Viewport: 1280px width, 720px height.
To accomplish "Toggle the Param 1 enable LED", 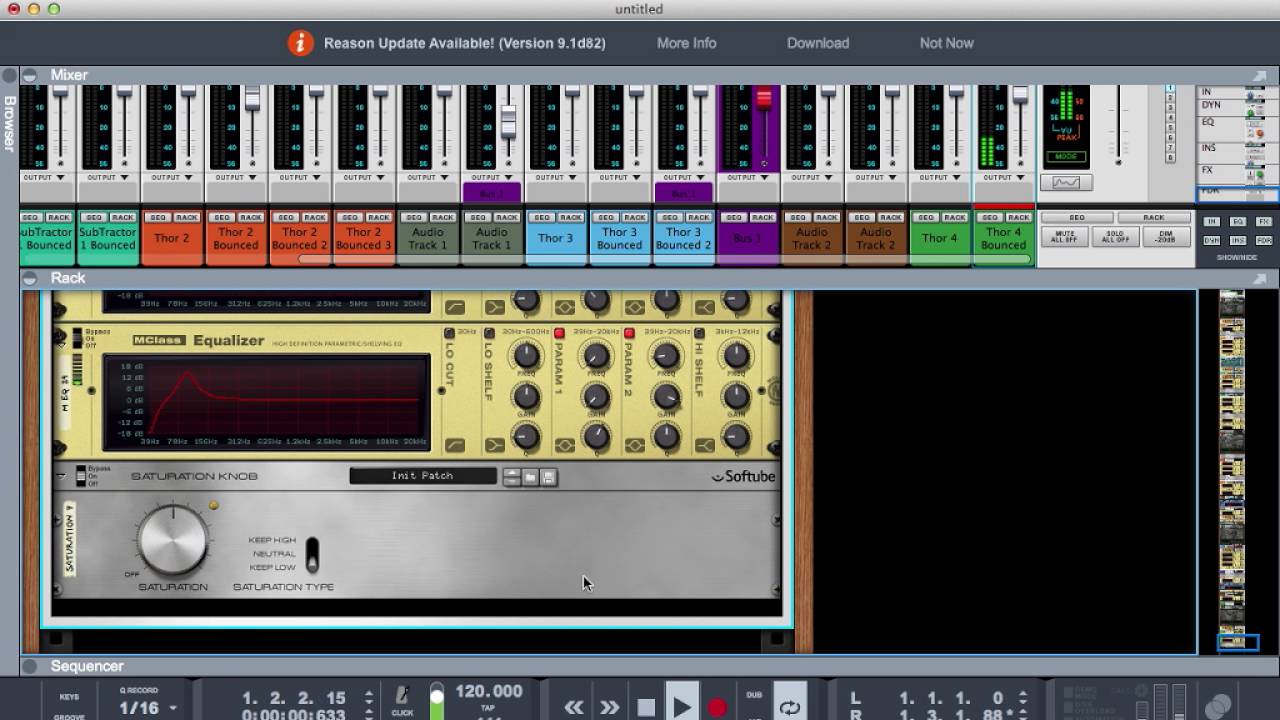I will pos(559,333).
